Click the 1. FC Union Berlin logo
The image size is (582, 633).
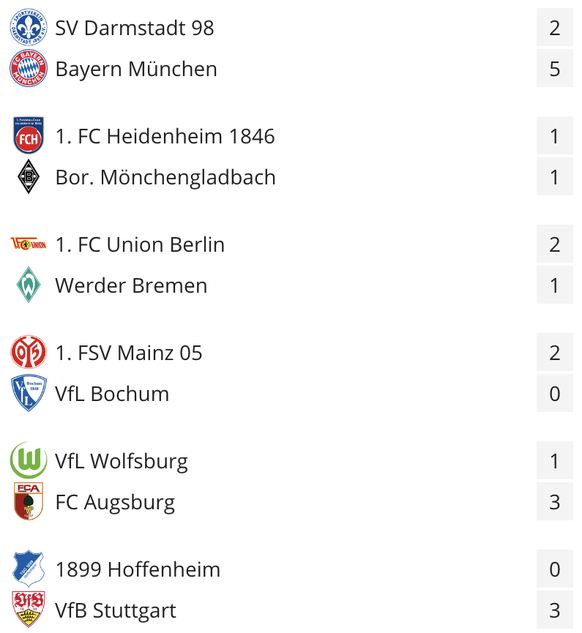coord(28,244)
